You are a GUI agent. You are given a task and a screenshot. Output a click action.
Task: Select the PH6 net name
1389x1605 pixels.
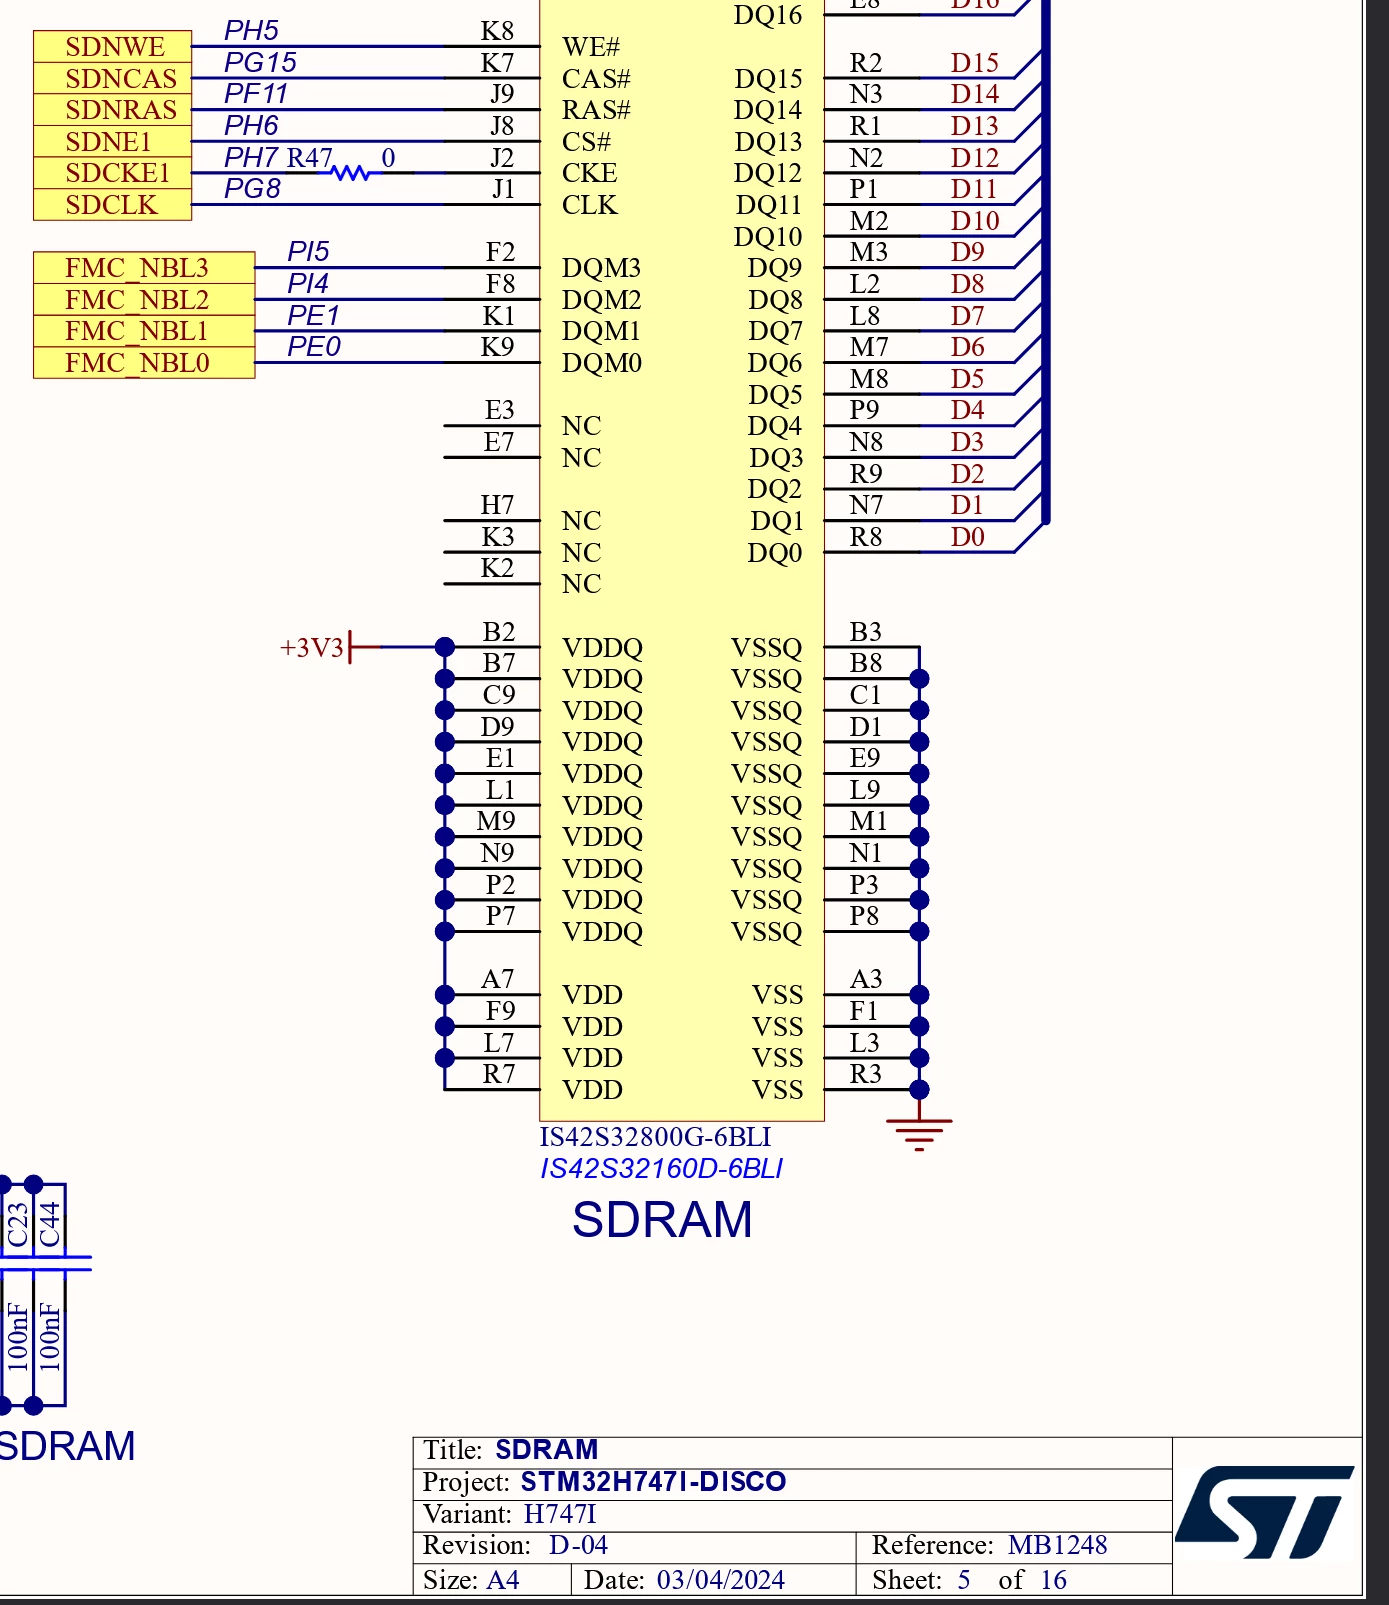coord(251,126)
